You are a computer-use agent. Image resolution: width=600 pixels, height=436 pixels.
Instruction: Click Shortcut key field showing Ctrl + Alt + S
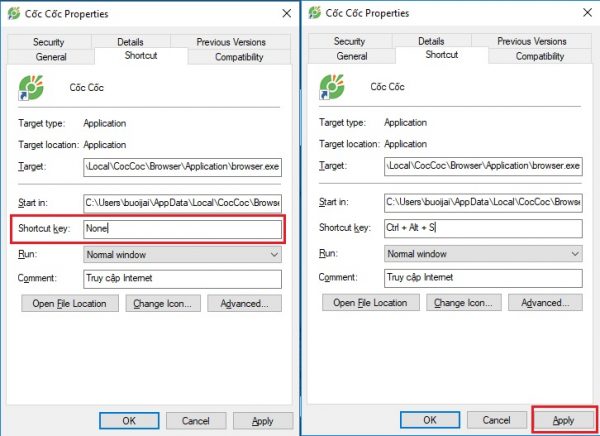[483, 228]
